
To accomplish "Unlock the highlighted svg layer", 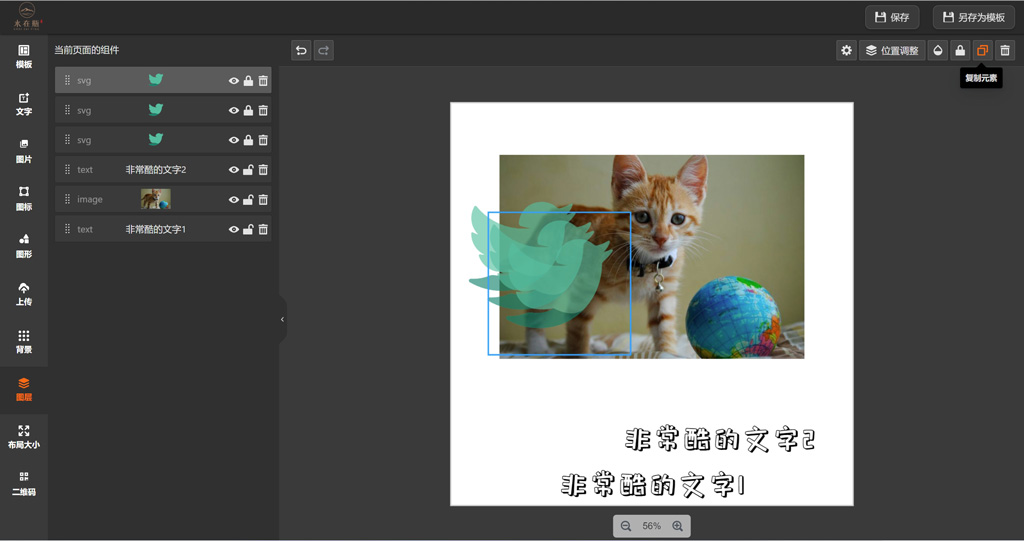I will click(x=248, y=81).
